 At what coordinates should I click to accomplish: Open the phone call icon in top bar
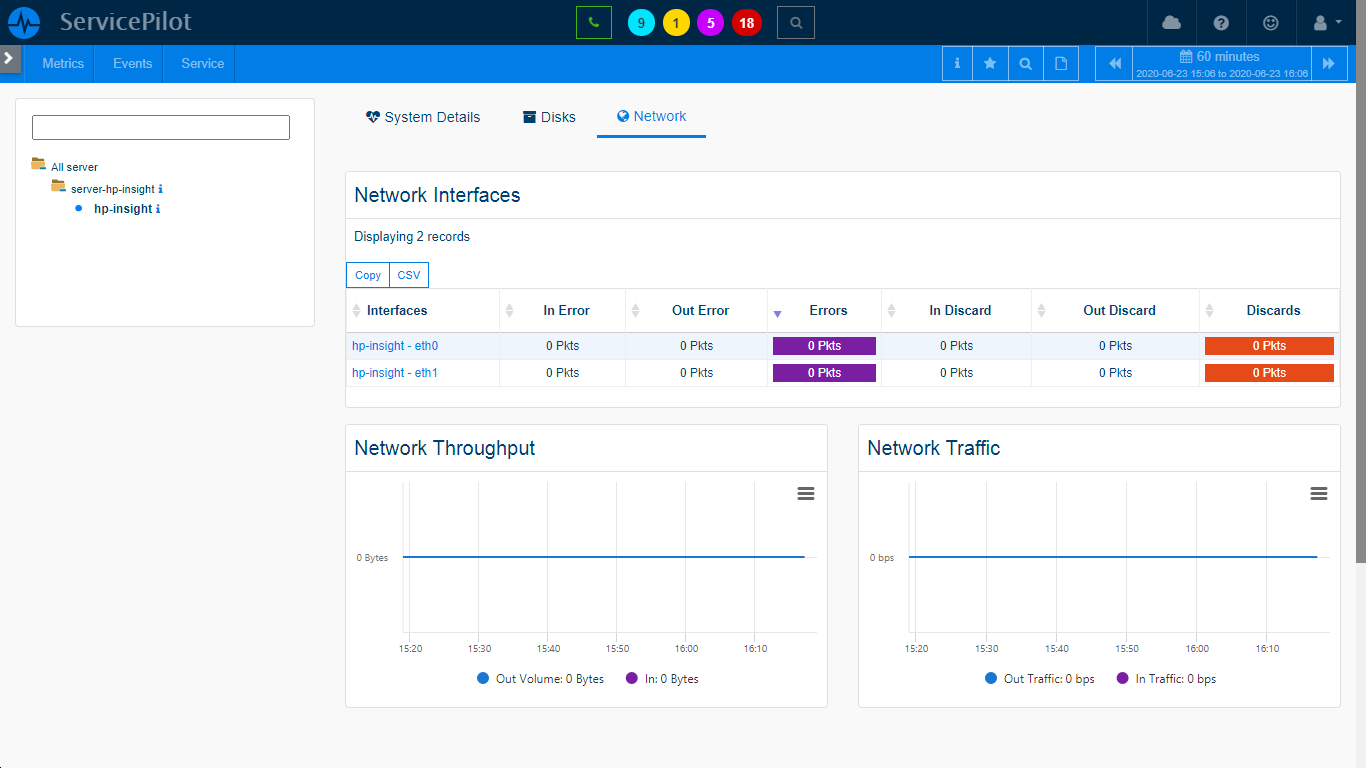click(595, 21)
